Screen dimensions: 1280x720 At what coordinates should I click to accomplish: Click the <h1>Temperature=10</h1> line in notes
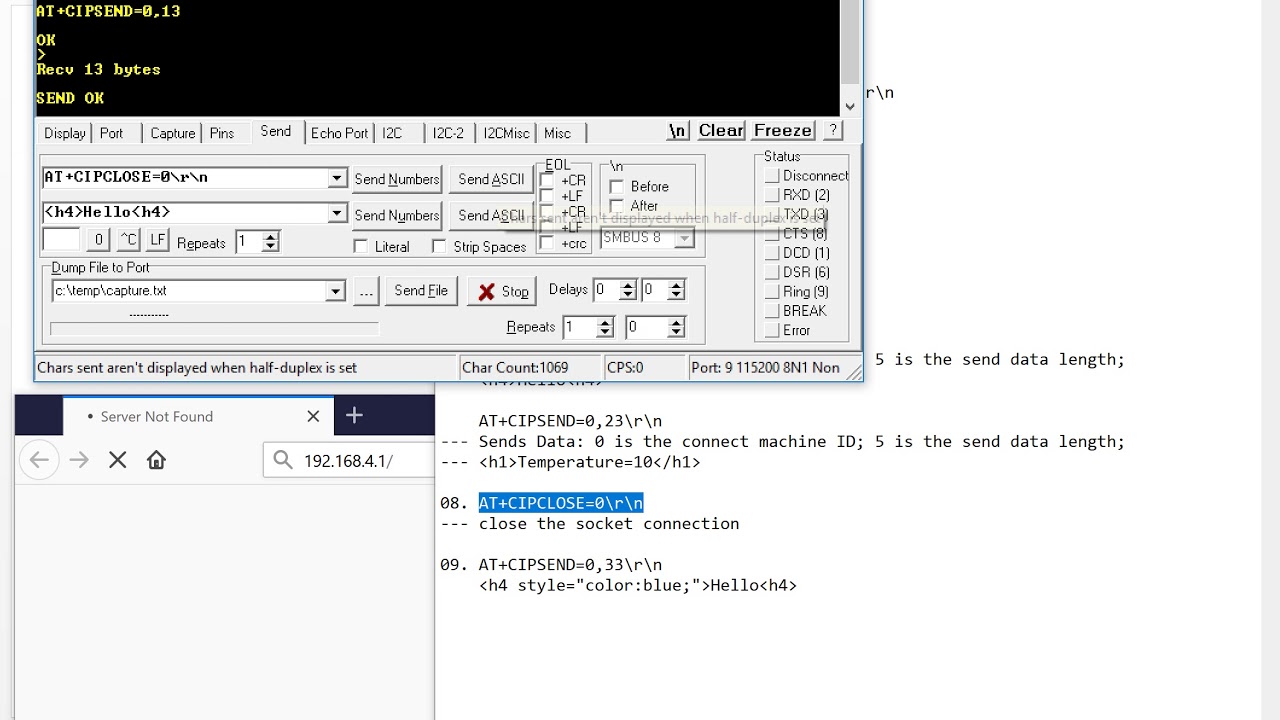(x=590, y=462)
